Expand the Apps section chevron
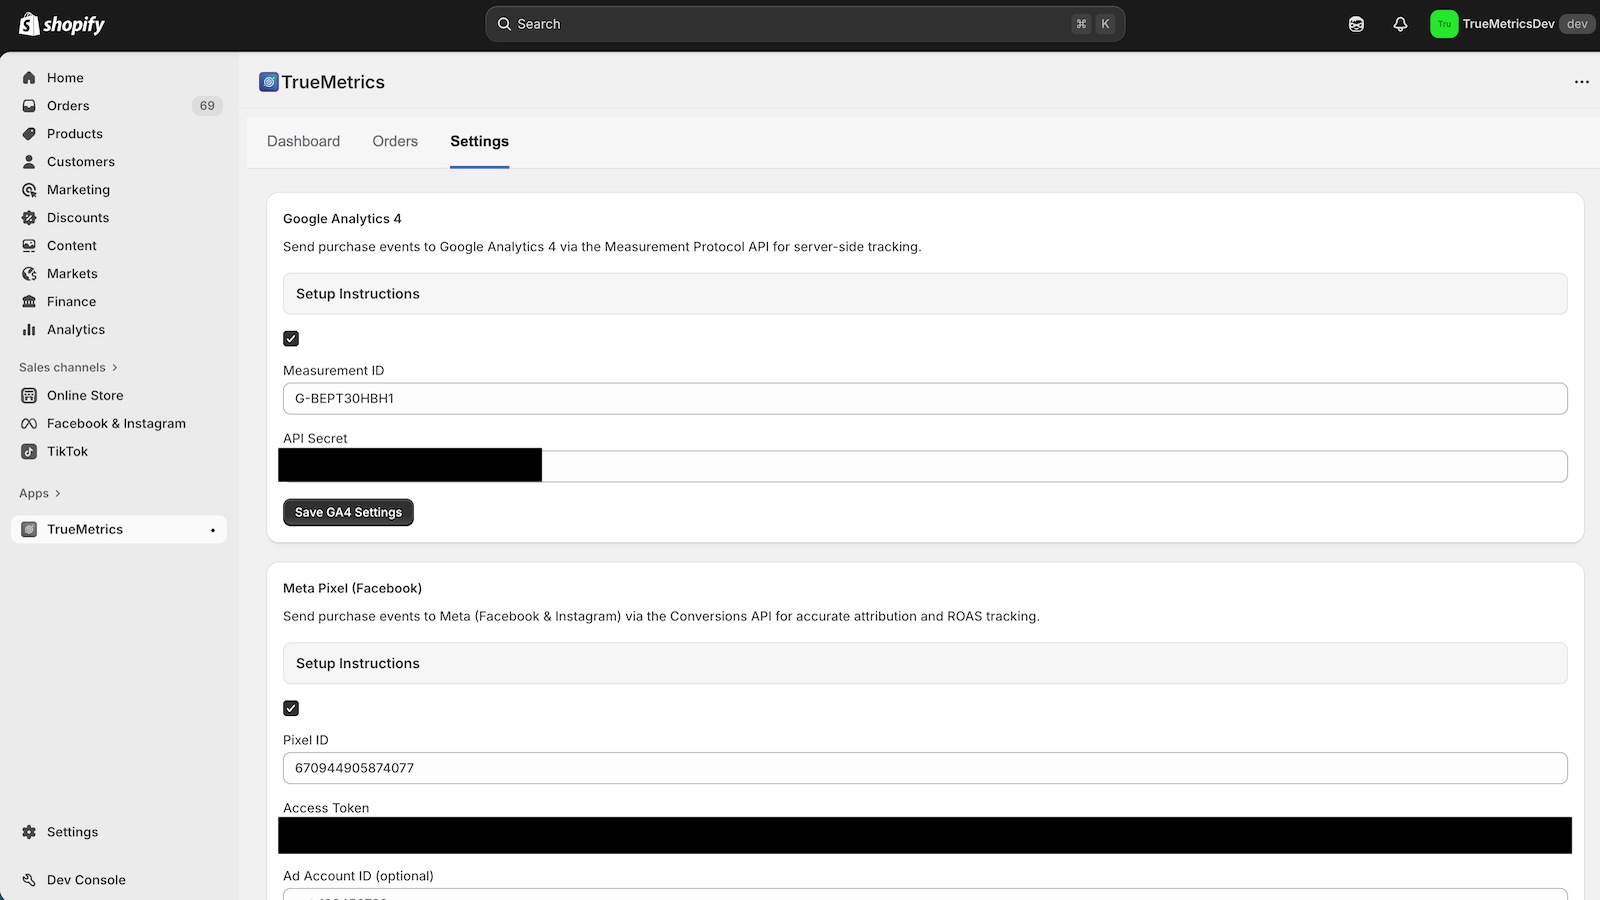1600x900 pixels. 57,494
